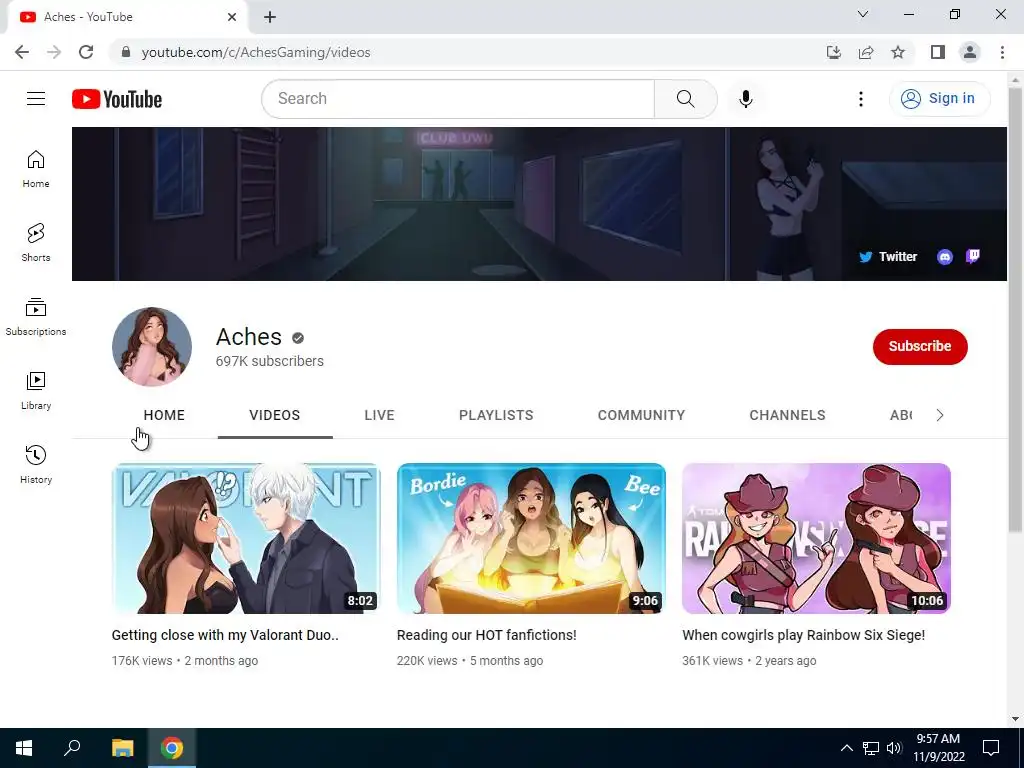Click '176K views' text
1024x768 pixels.
pyautogui.click(x=142, y=661)
